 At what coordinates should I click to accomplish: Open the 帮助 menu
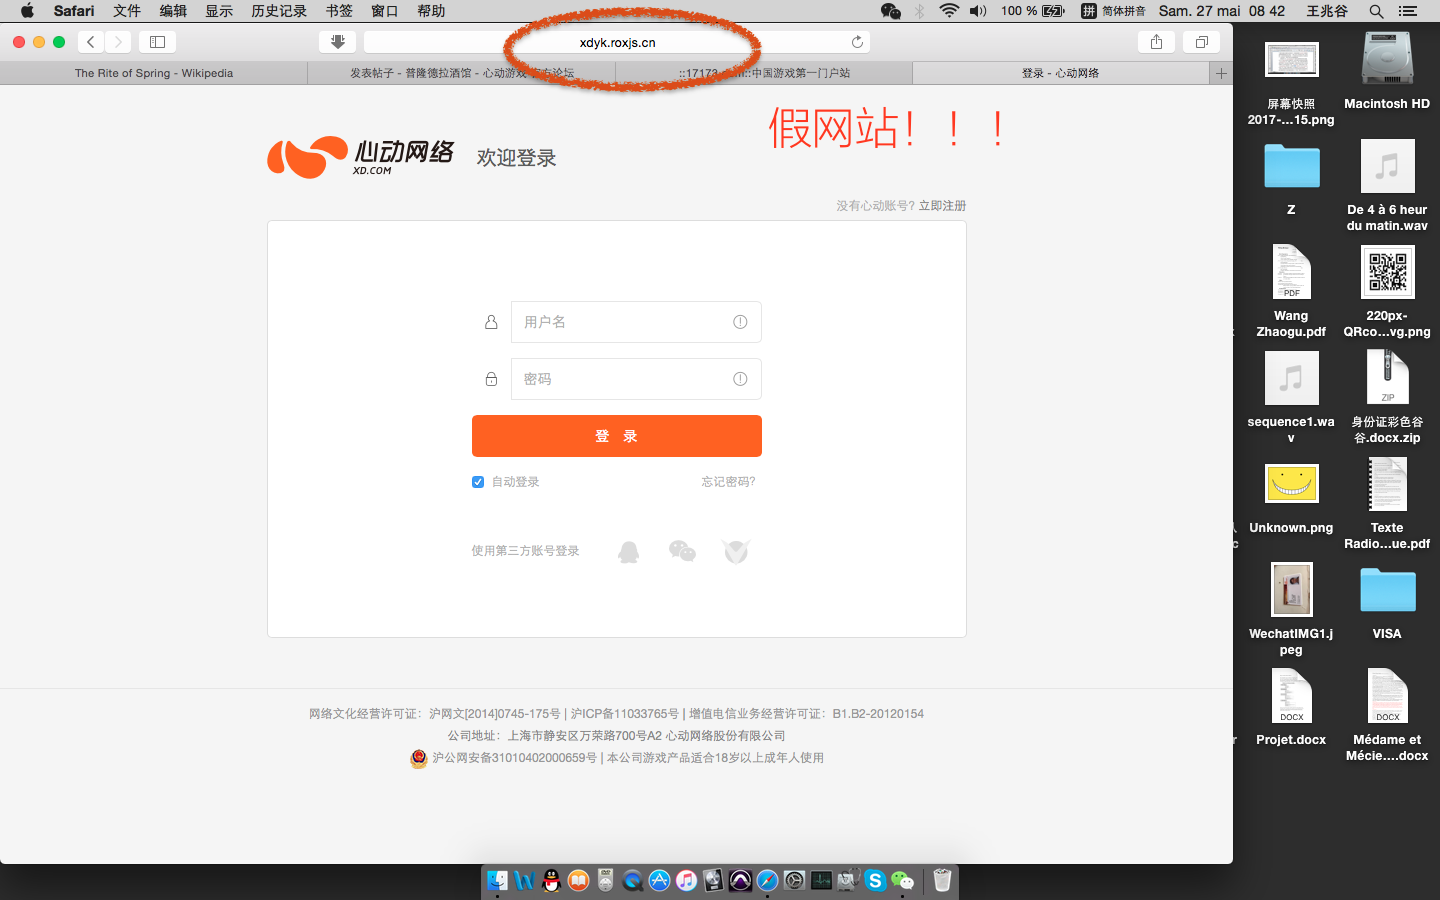point(431,11)
